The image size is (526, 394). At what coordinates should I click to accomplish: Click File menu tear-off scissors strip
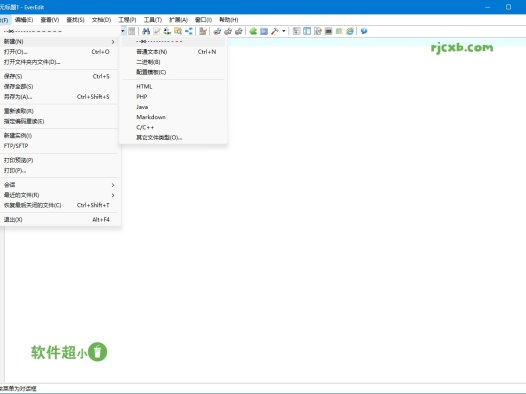pyautogui.click(x=60, y=31)
